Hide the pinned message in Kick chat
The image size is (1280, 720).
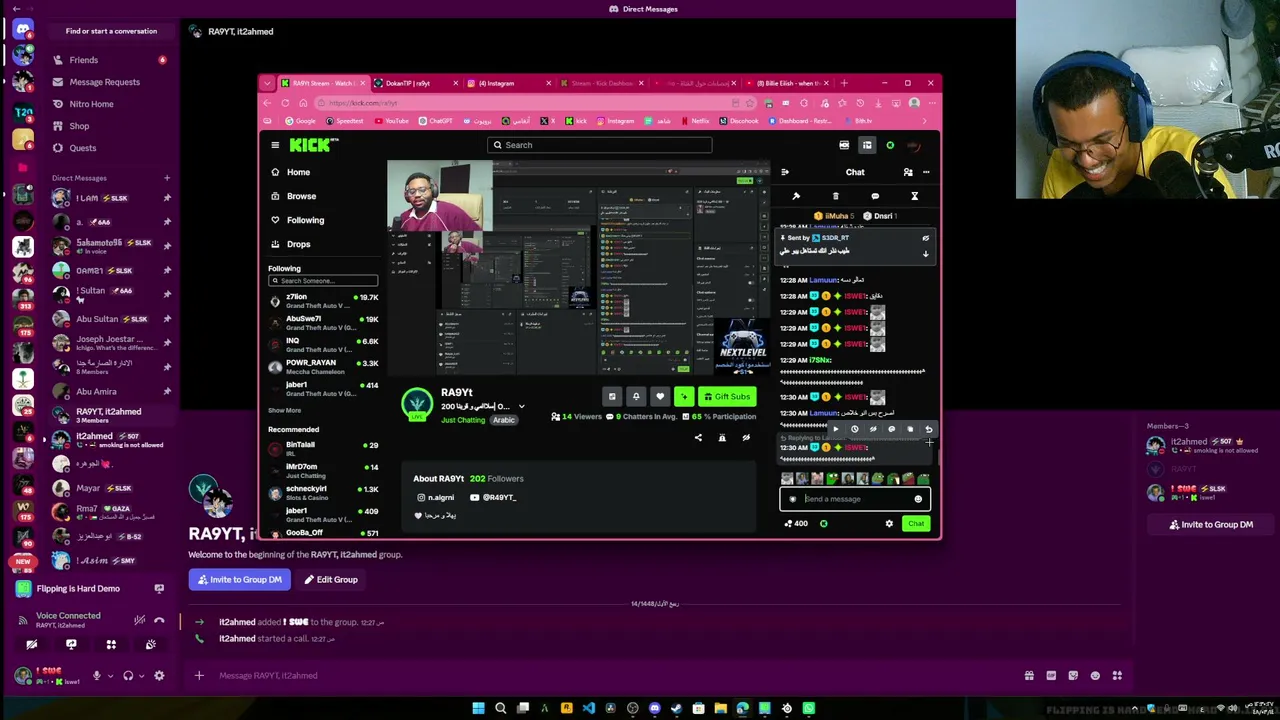coord(925,238)
